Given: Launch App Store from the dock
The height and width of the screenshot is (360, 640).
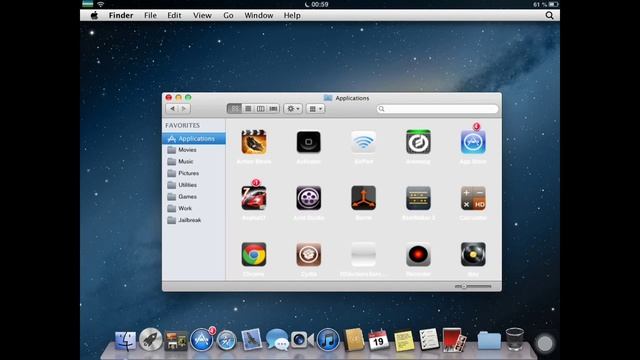Looking at the screenshot, I should 202,340.
